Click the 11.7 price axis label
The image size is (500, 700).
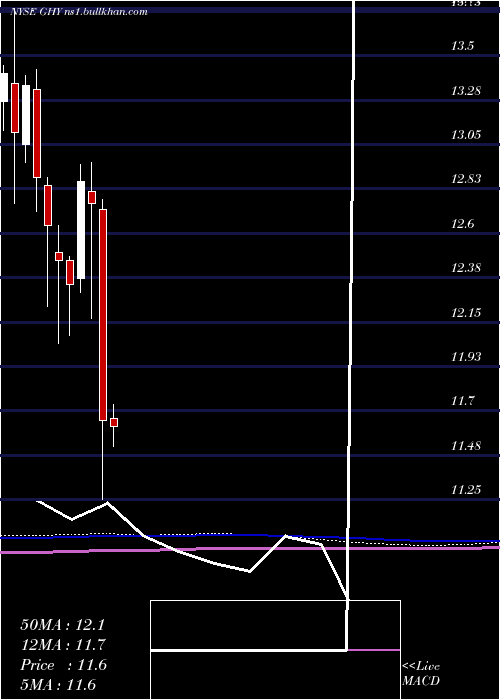pyautogui.click(x=462, y=400)
